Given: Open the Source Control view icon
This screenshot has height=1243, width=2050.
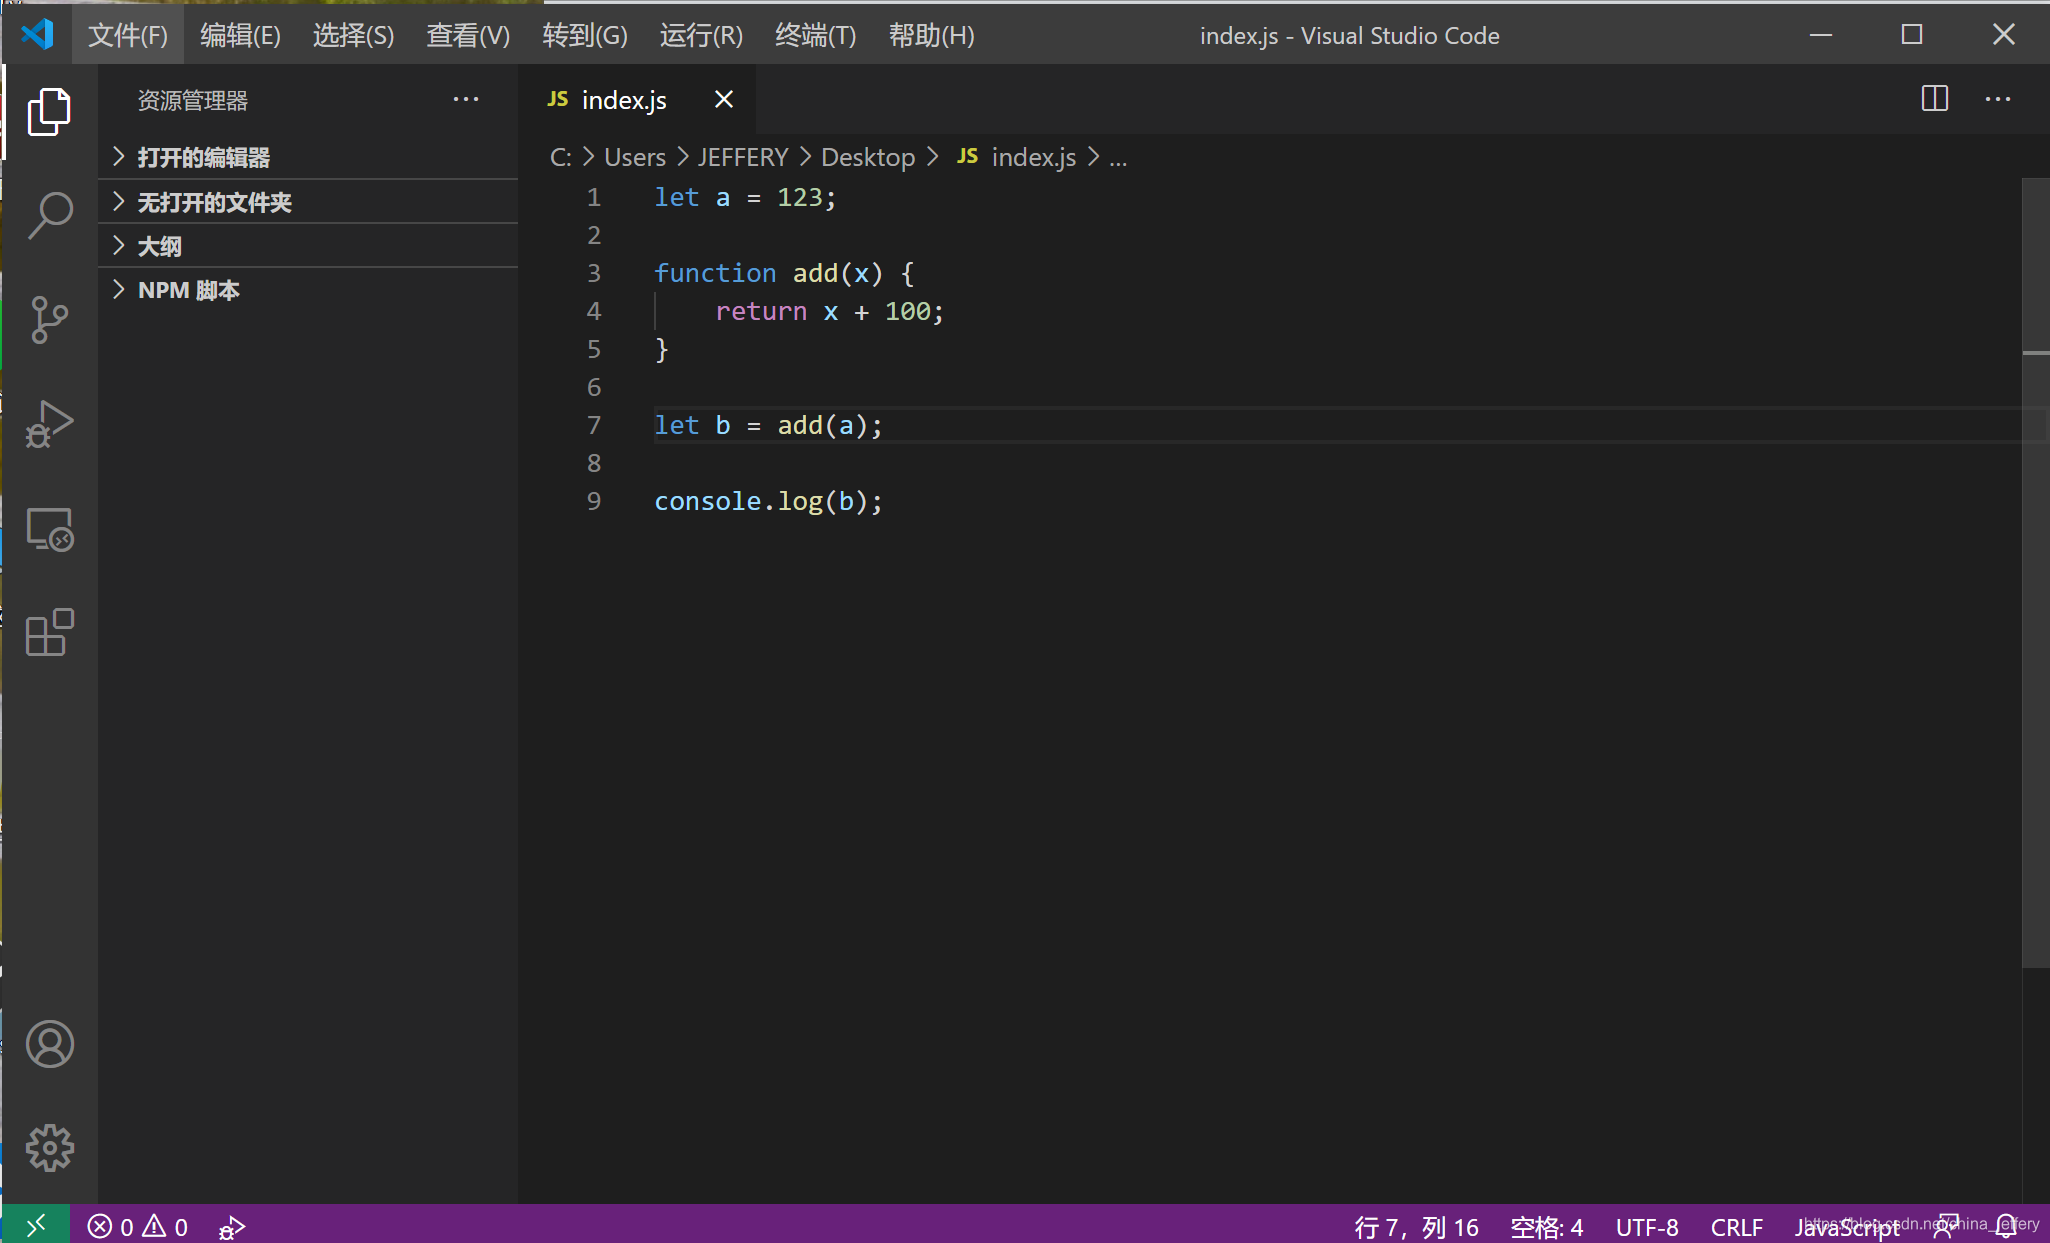Looking at the screenshot, I should click(49, 319).
